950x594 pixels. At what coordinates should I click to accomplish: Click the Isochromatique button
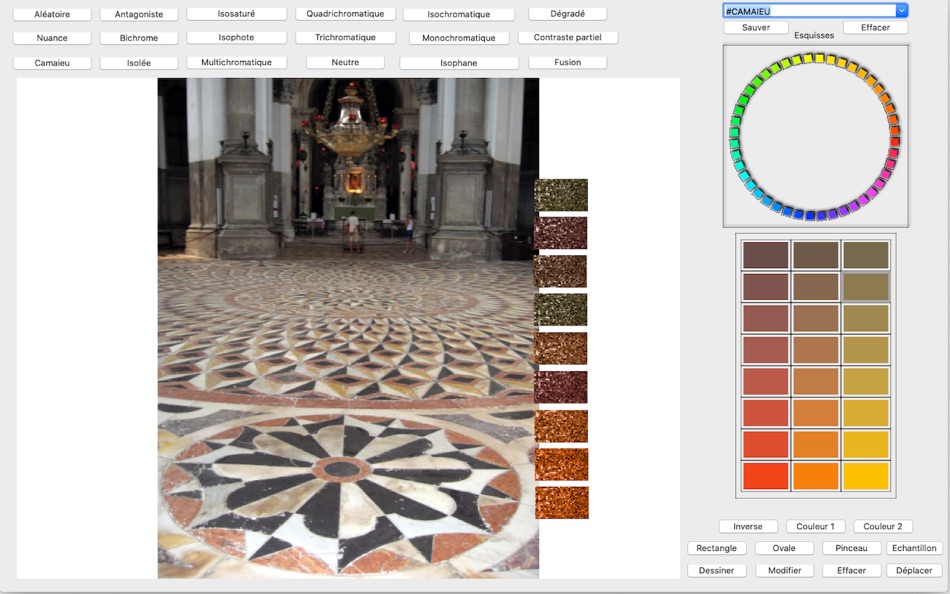pos(459,14)
